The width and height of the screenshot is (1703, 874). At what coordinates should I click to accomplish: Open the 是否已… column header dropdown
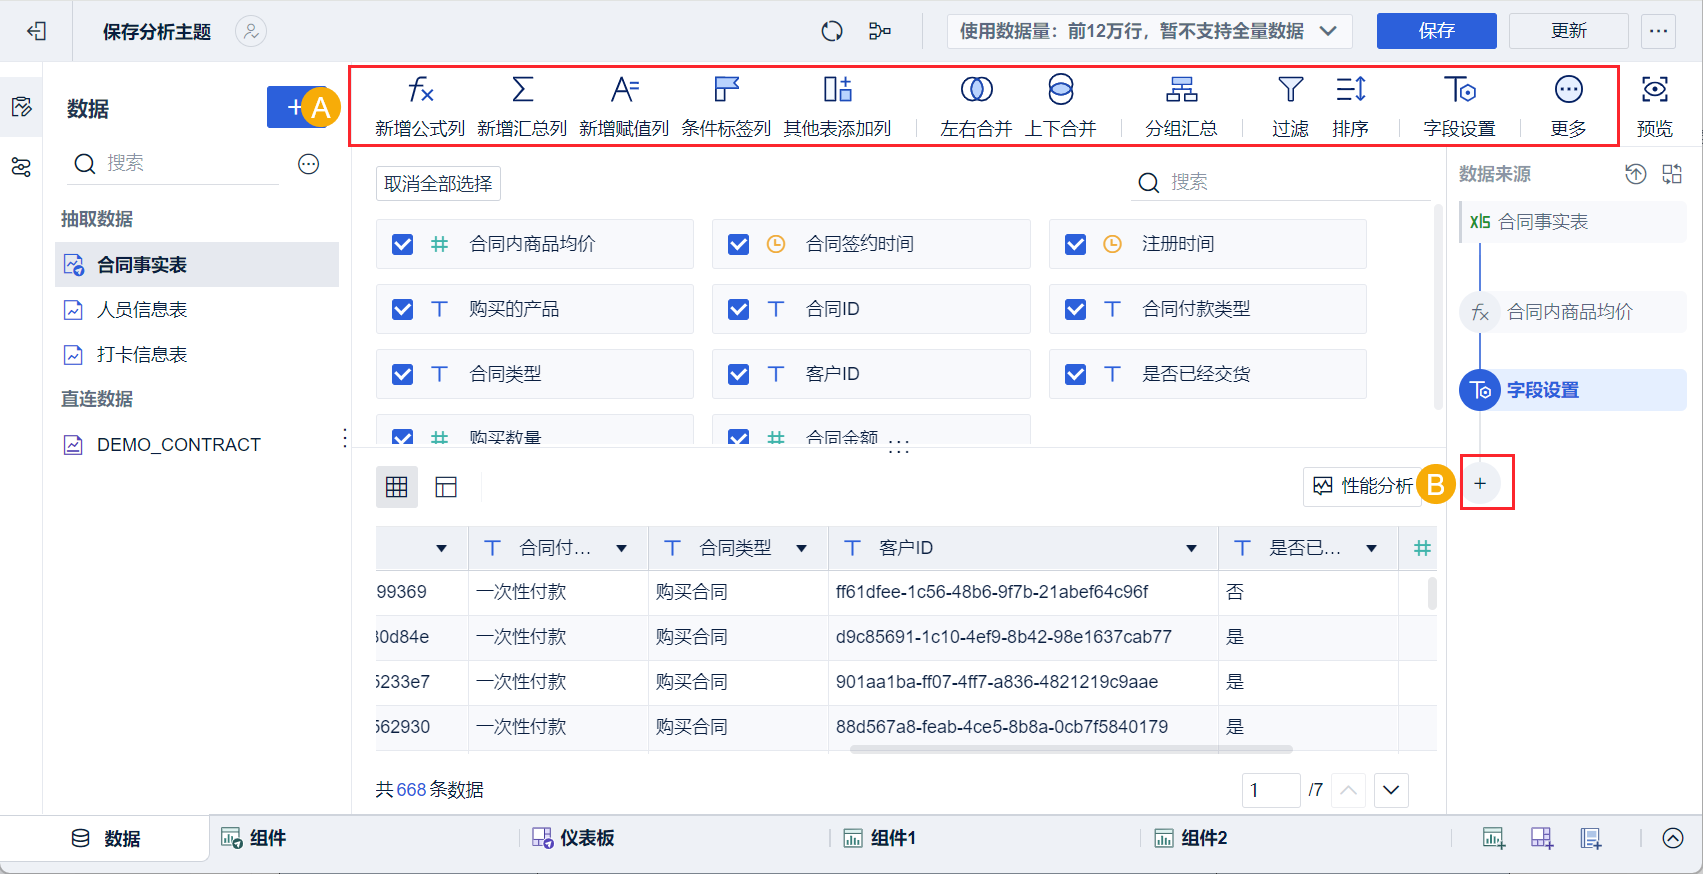tap(1372, 548)
